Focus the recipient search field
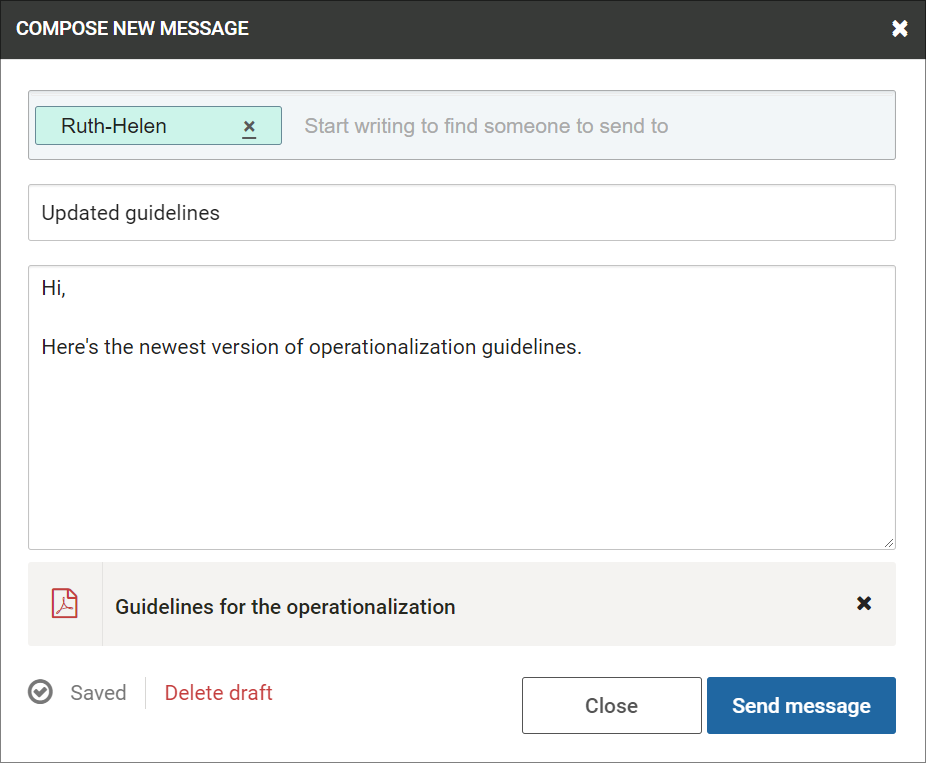 tap(594, 126)
